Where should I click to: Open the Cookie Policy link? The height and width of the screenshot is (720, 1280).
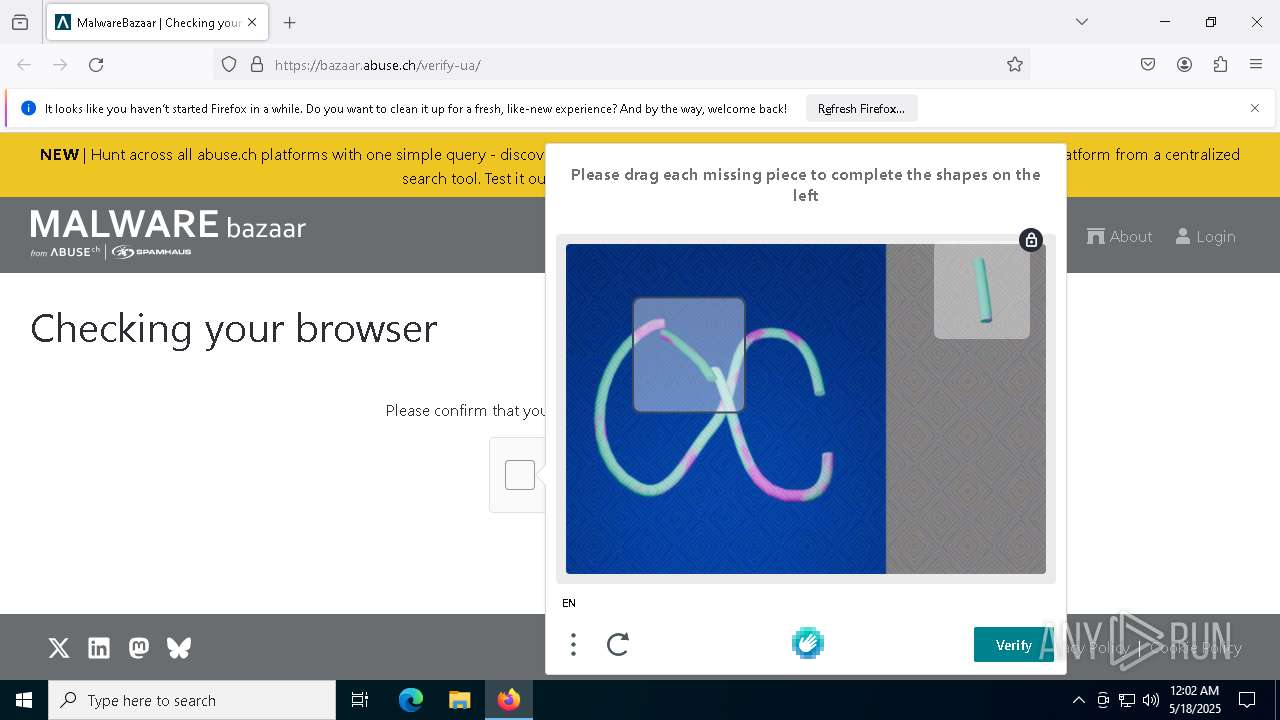[1195, 648]
